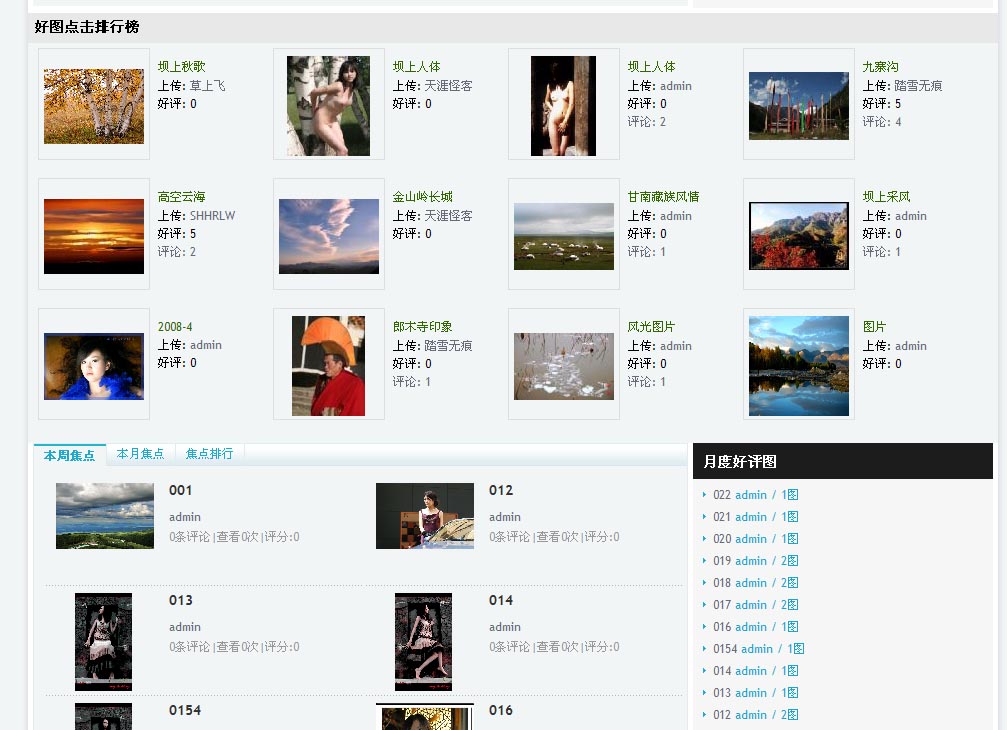Open the 坝上秋歌 photo thumbnail
Viewport: 1007px width, 730px height.
click(94, 106)
